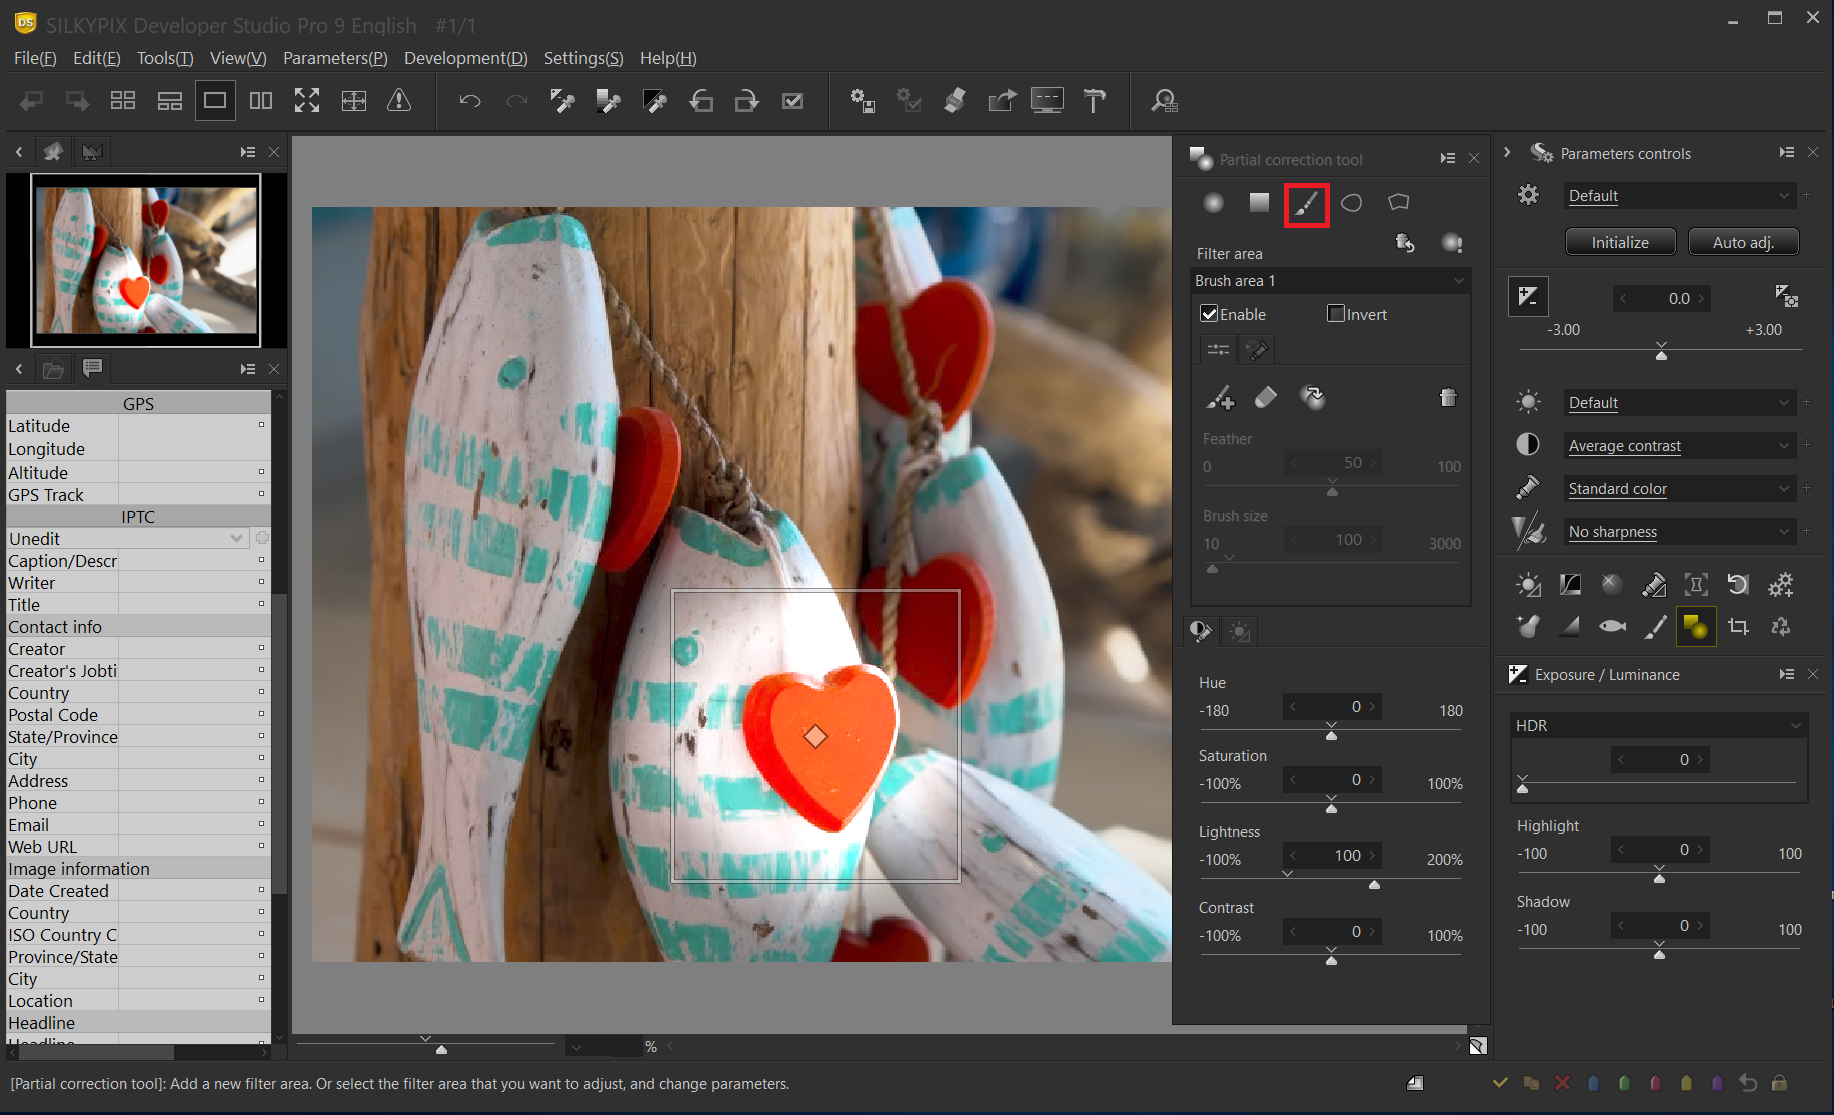Click the Exposure bias value field

[x=1661, y=298]
